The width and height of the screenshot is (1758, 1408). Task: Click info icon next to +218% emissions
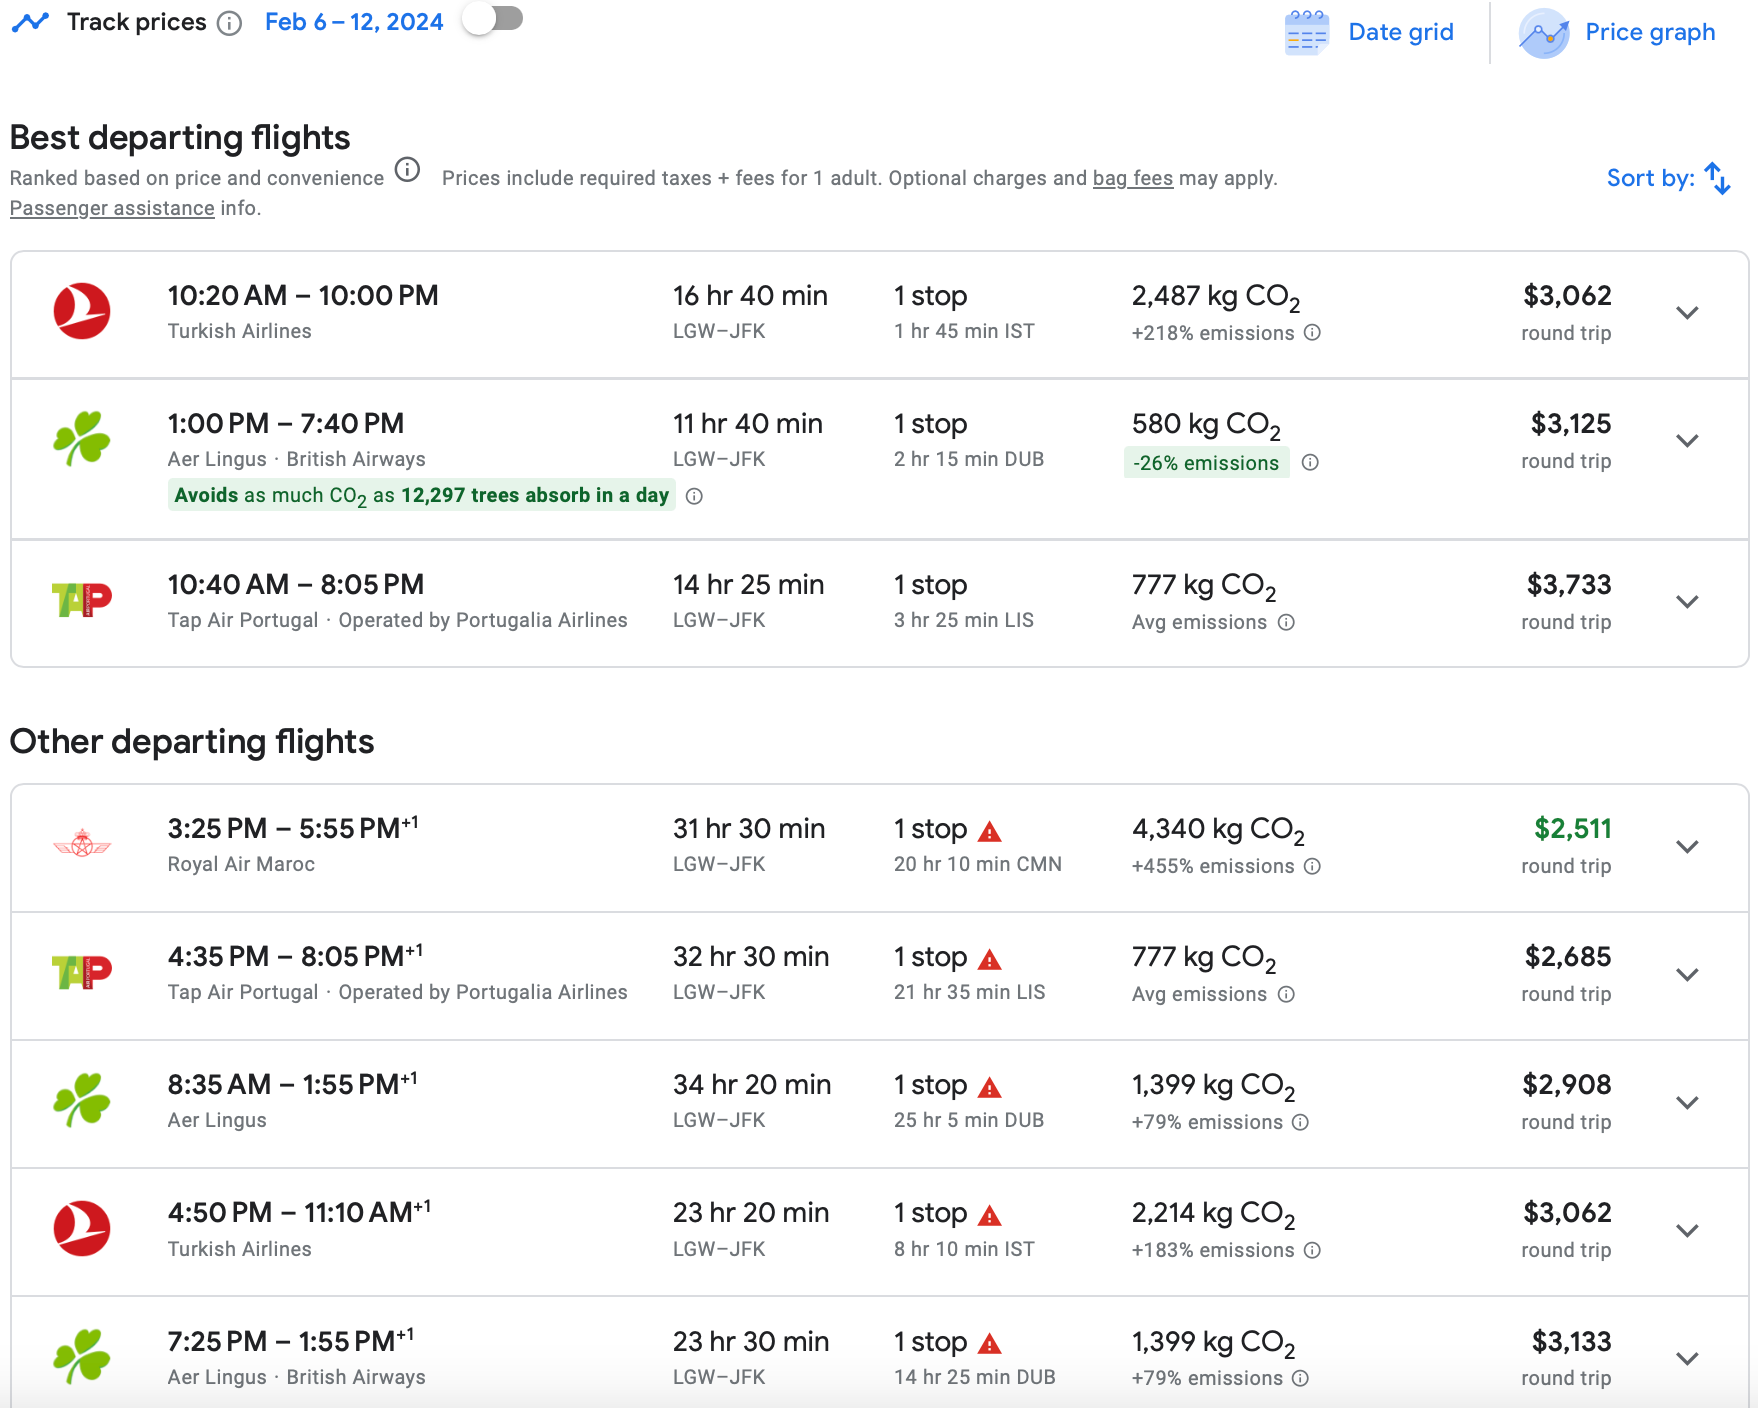(1312, 333)
